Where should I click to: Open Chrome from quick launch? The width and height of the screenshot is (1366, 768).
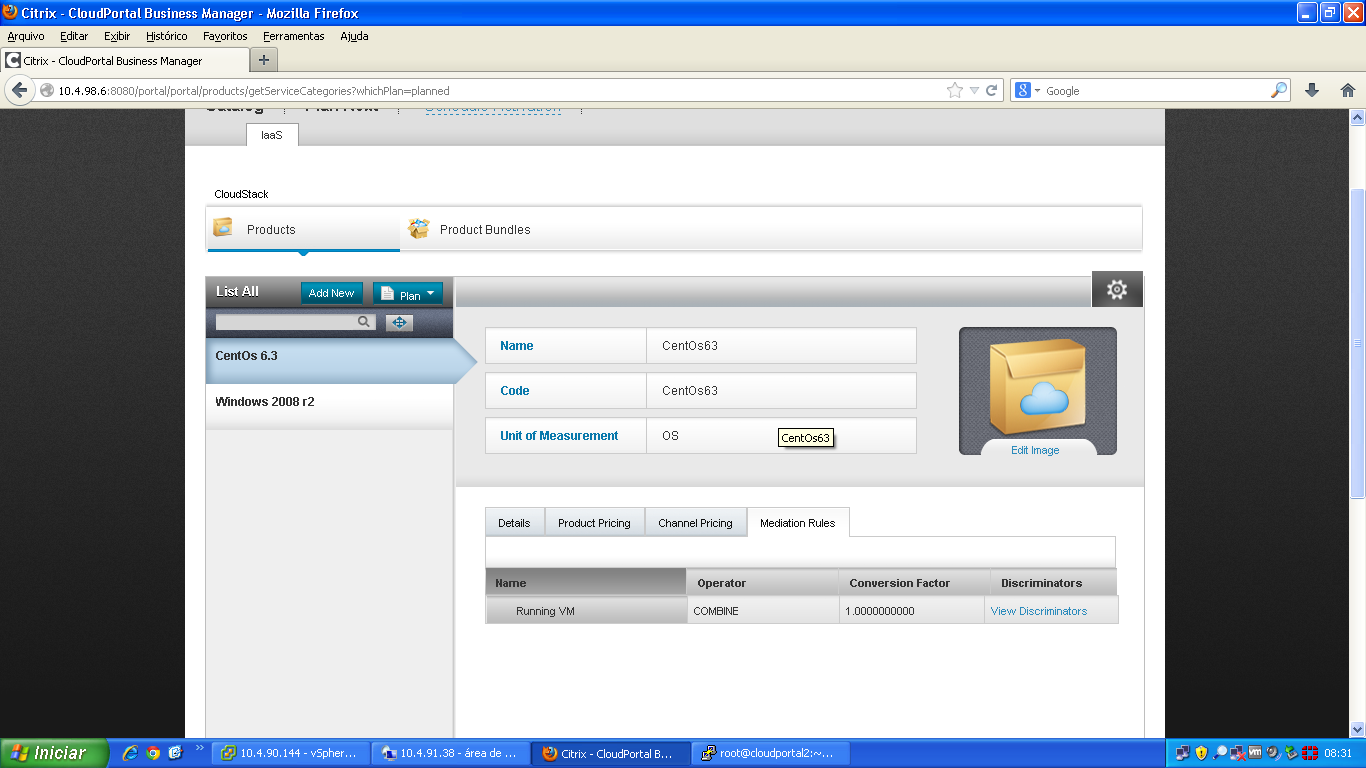point(153,753)
